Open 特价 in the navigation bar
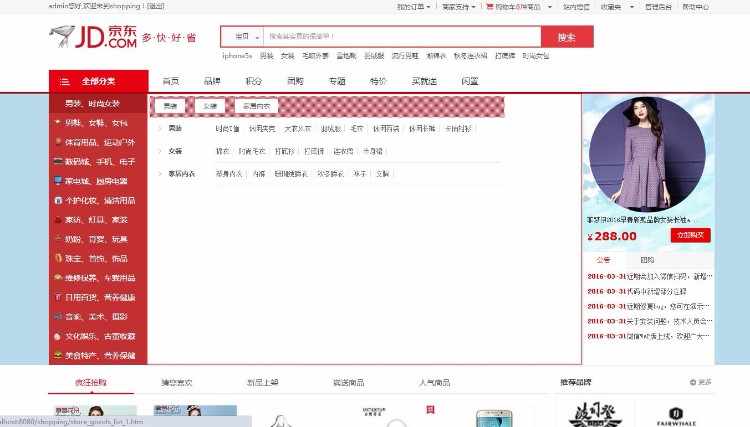Viewport: 750px width, 427px height. pos(378,81)
